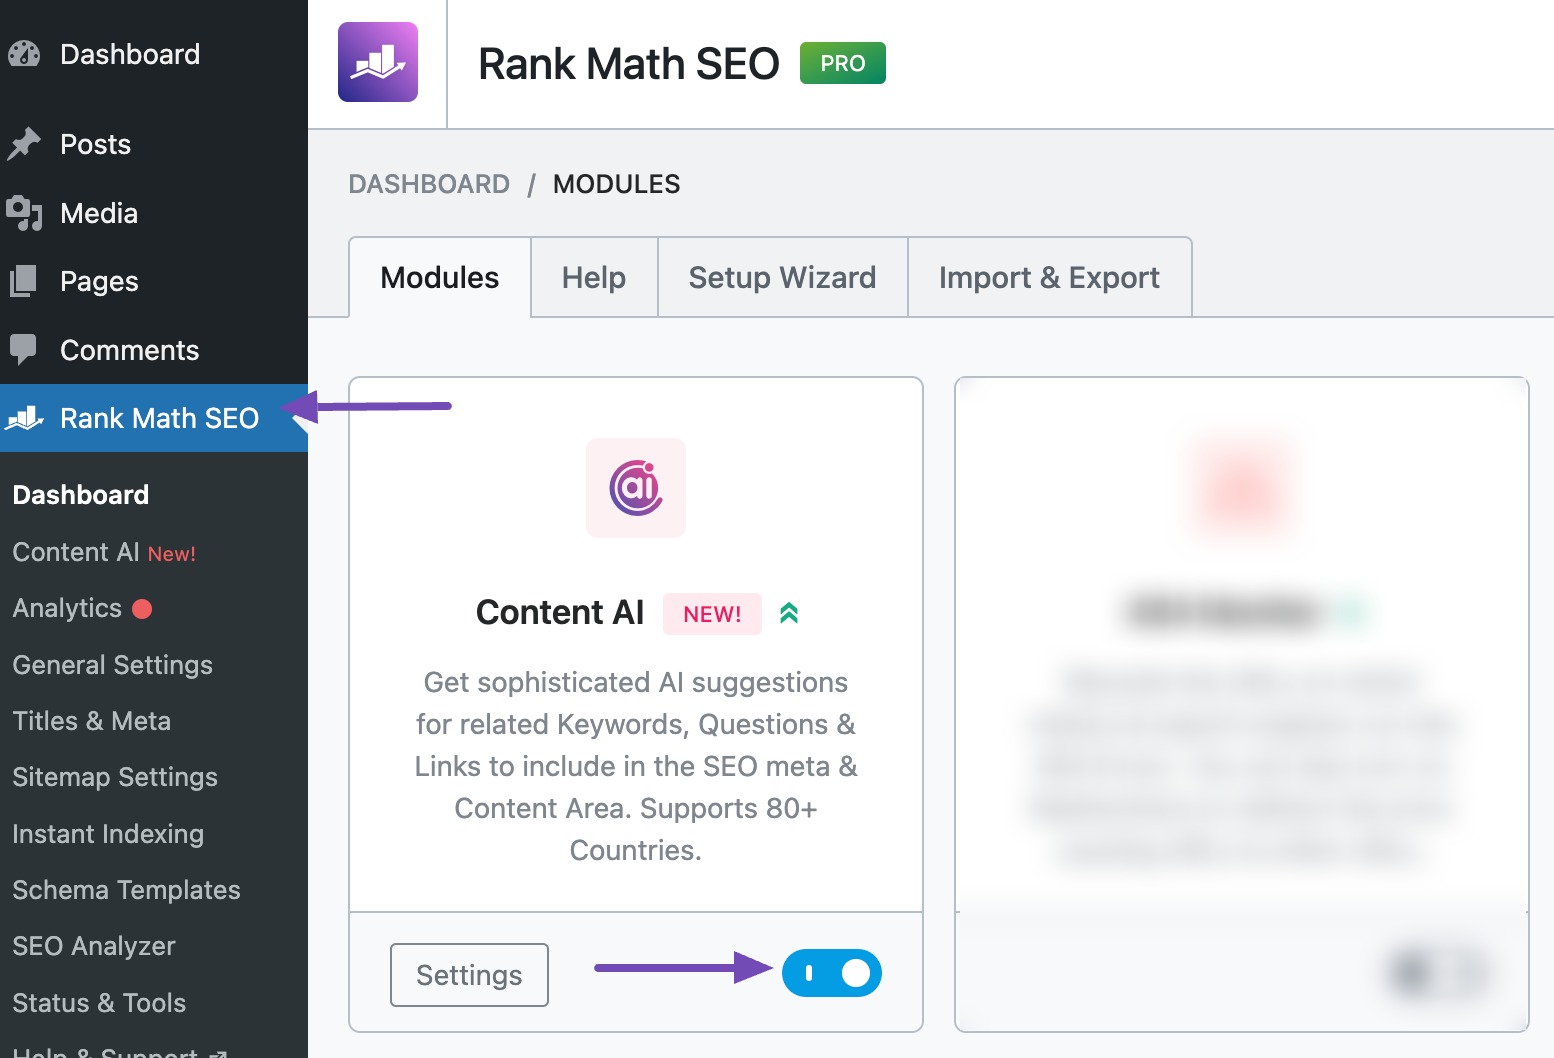The image size is (1554, 1058).
Task: Disable the Content AI module toggle
Action: click(832, 972)
